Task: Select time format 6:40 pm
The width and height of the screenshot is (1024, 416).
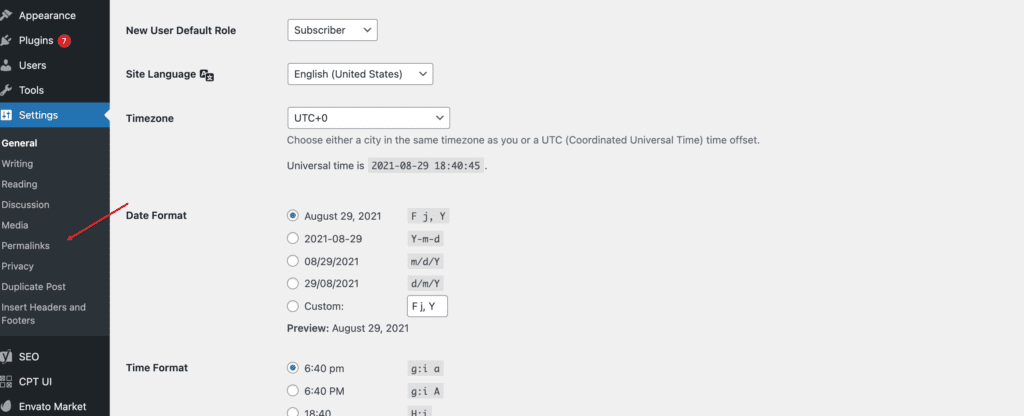Action: (293, 368)
